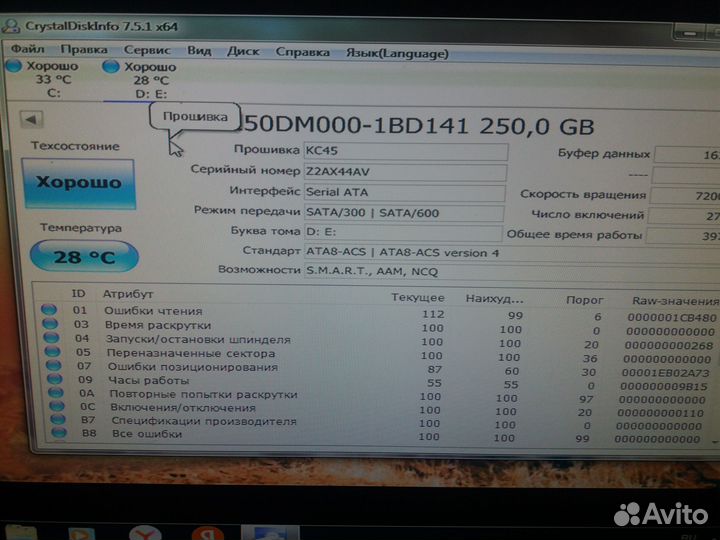Select the Спецификации производителя attribute text

[x=204, y=421]
